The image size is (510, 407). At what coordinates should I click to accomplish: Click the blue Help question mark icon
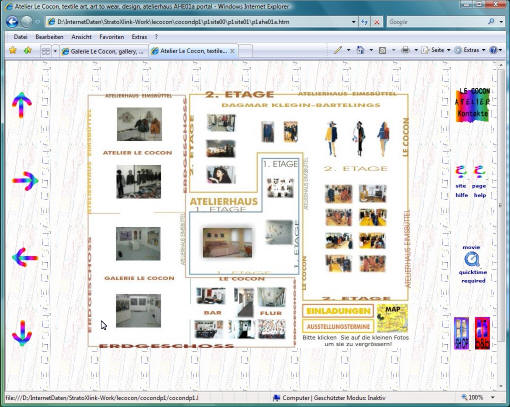493,50
